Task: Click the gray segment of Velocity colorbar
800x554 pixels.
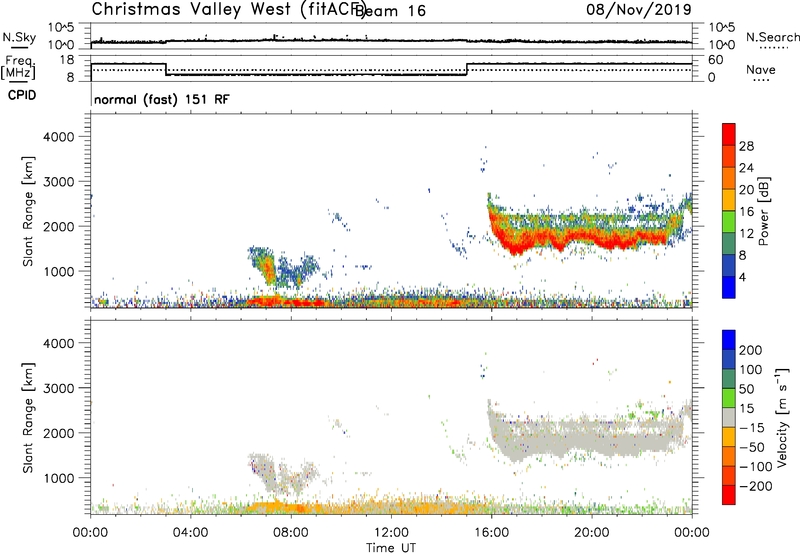Action: (x=729, y=417)
